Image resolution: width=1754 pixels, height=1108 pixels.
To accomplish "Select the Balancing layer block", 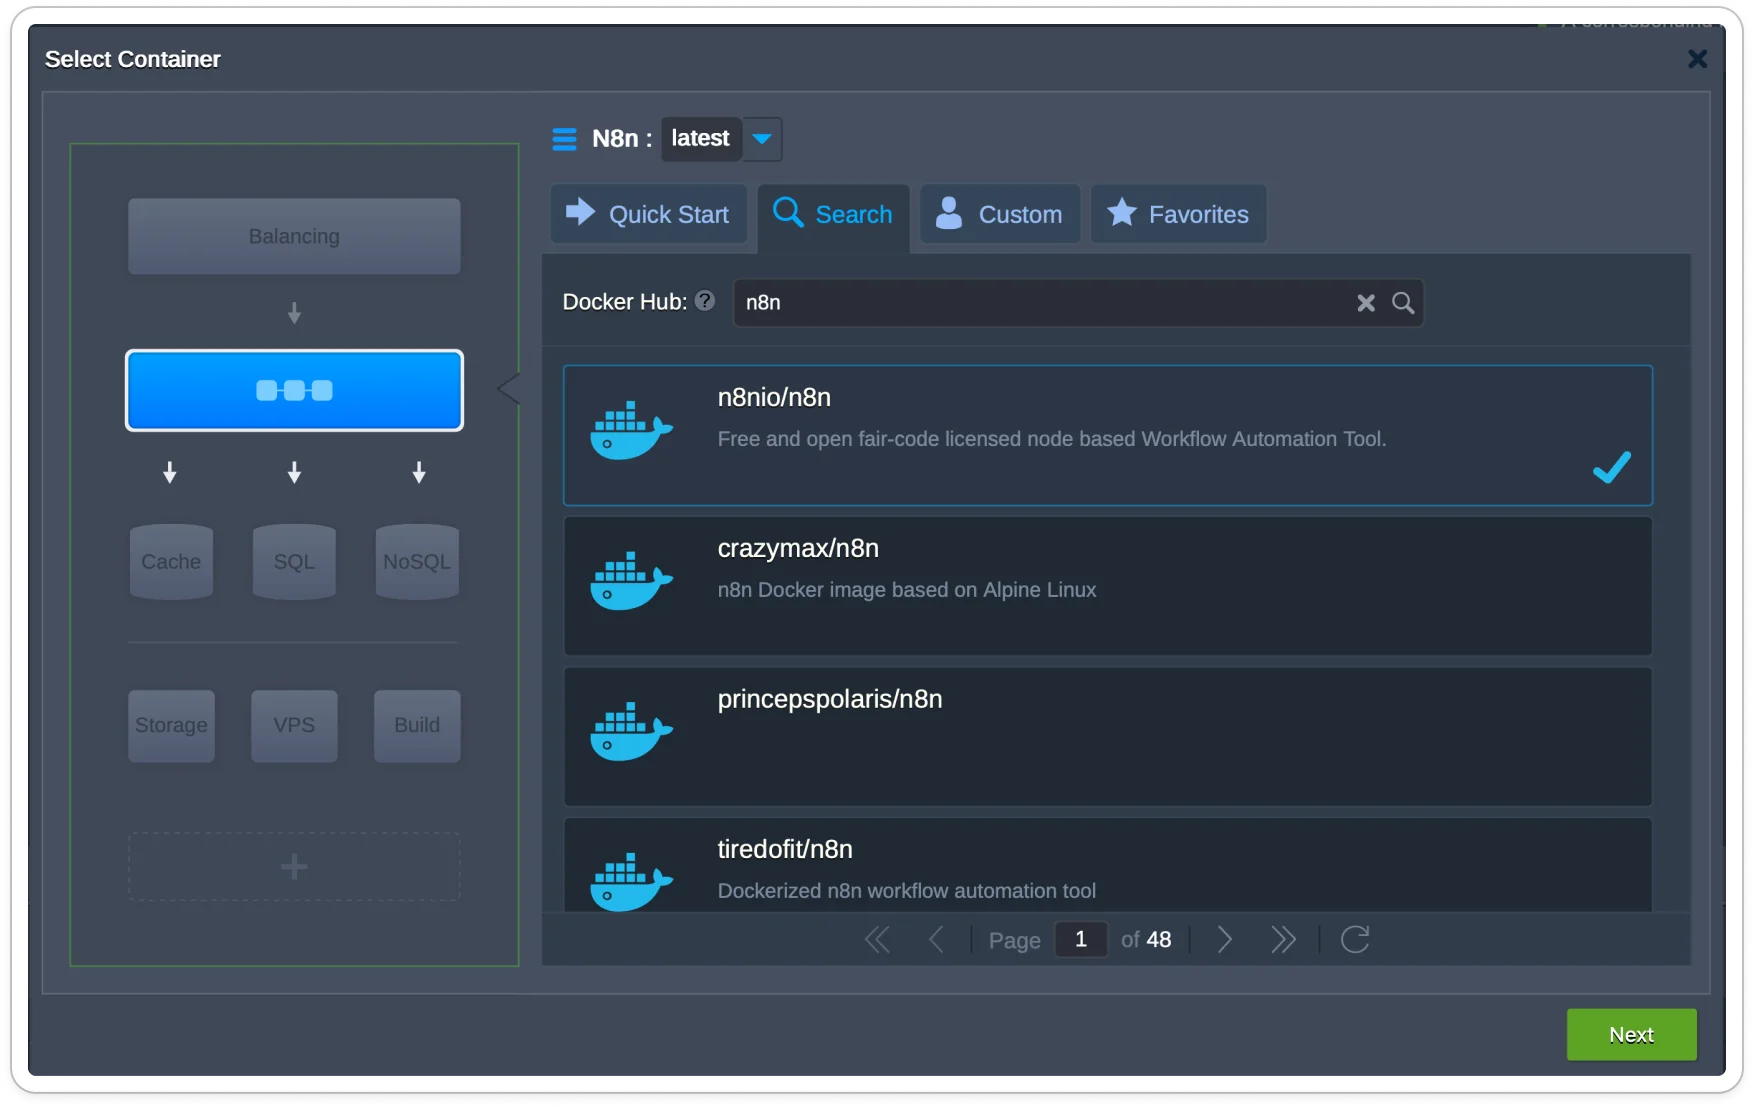I will 294,236.
